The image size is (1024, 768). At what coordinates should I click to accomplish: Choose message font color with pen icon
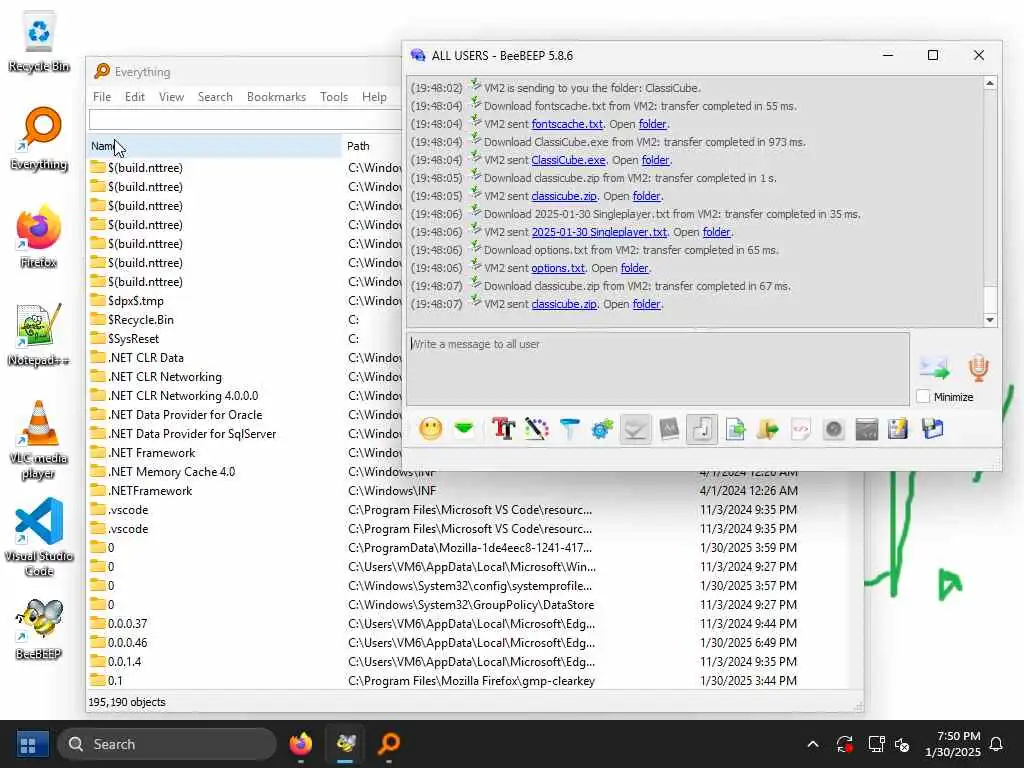(536, 429)
